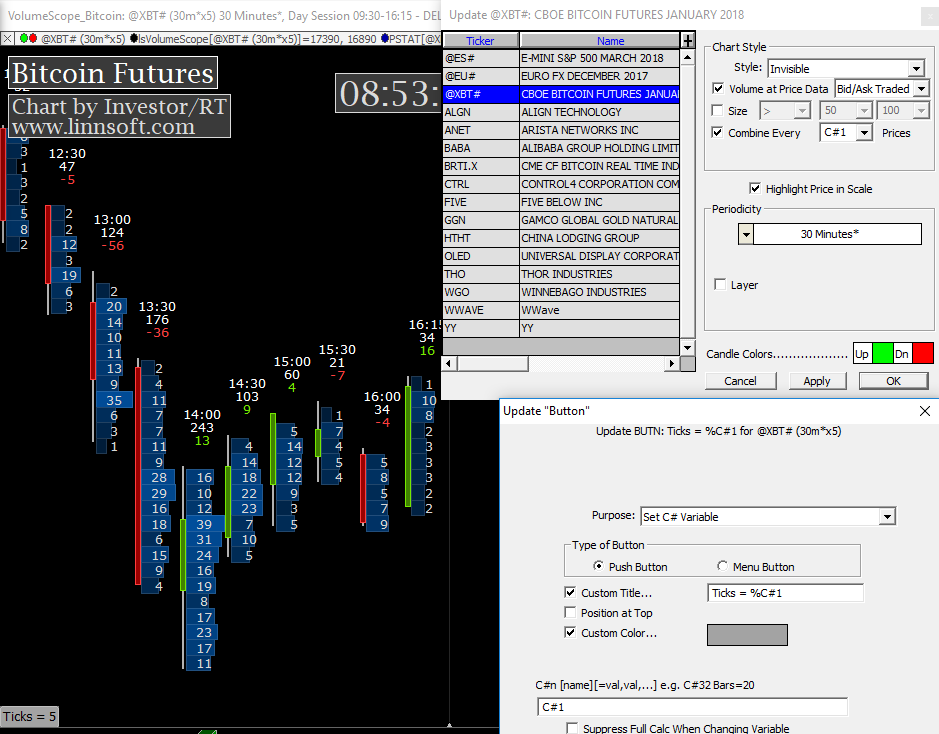The height and width of the screenshot is (734, 939).
Task: Select the FIVE ticker row
Action: [561, 202]
